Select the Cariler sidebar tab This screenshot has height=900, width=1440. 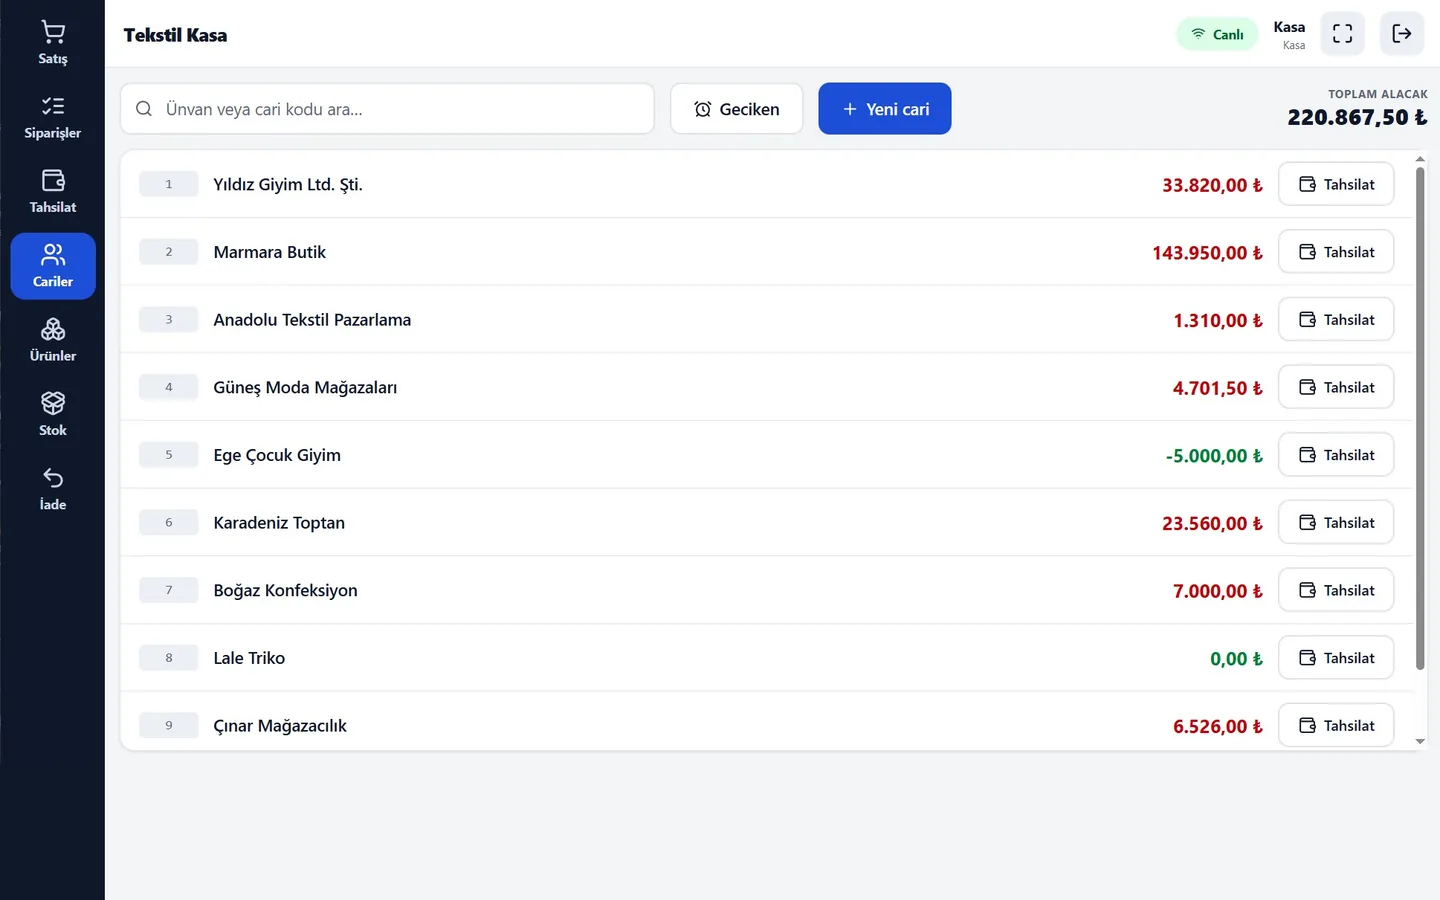52,266
